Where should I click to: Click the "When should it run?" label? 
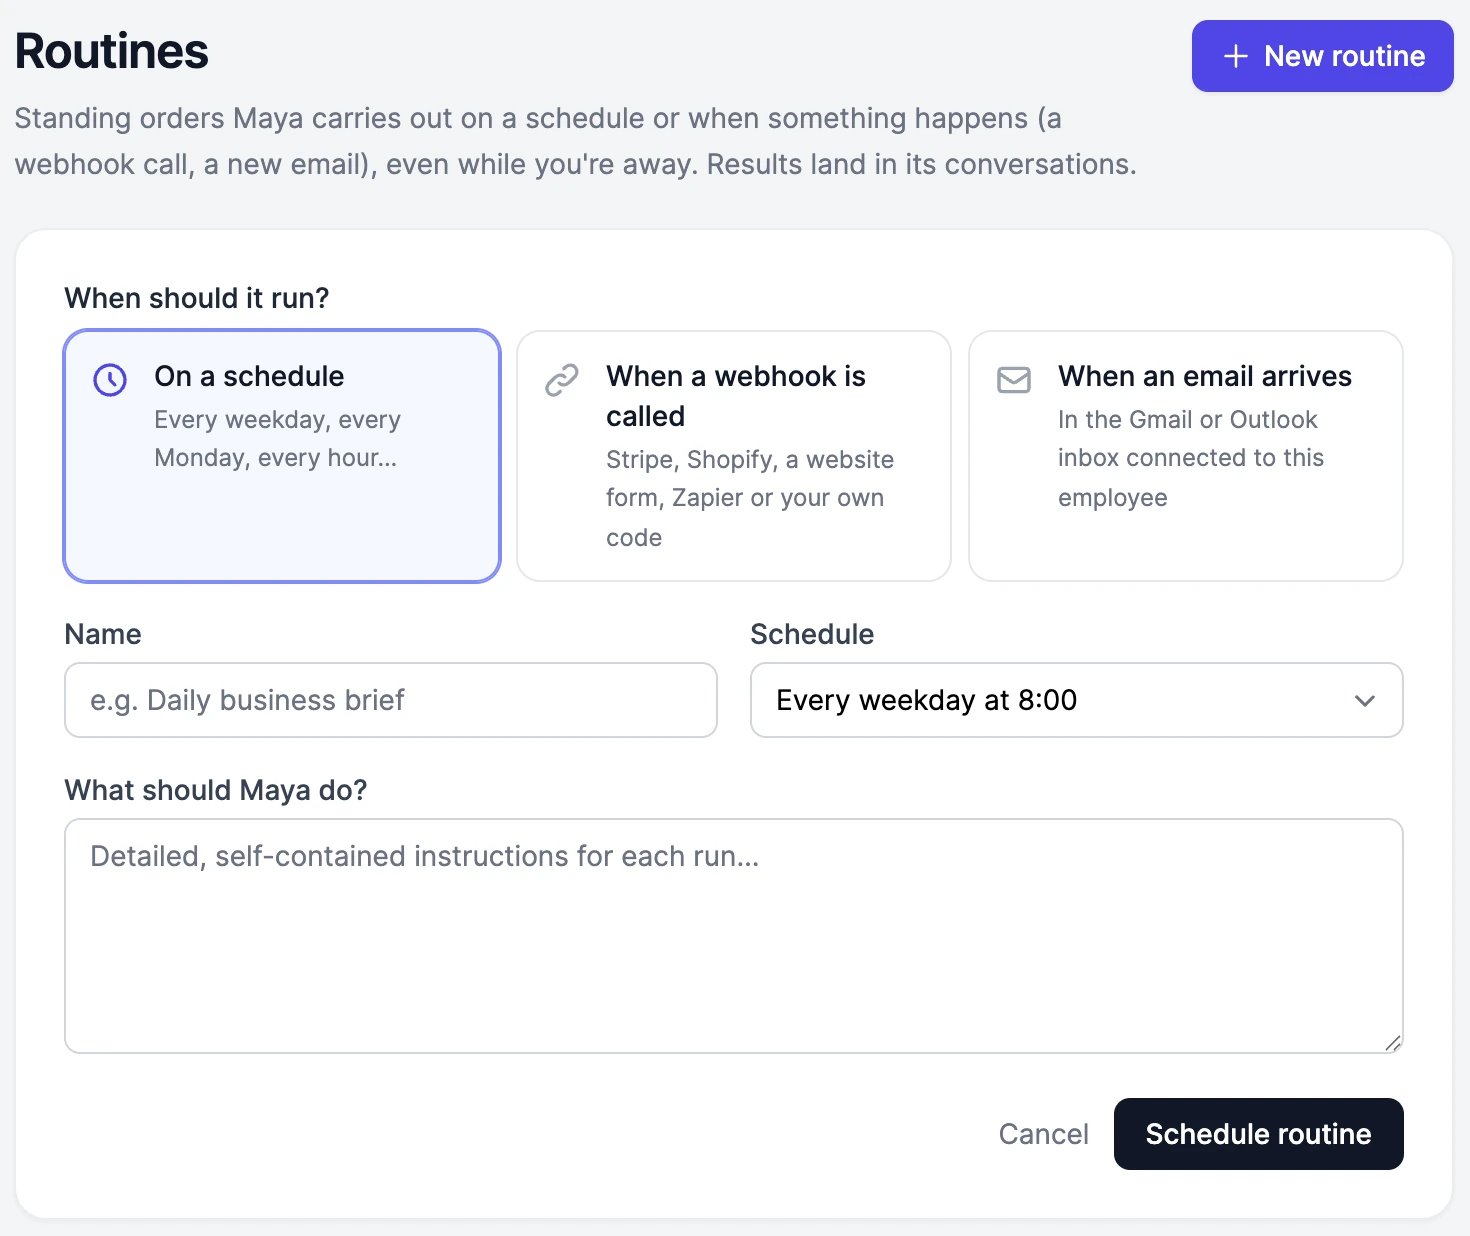tap(197, 298)
